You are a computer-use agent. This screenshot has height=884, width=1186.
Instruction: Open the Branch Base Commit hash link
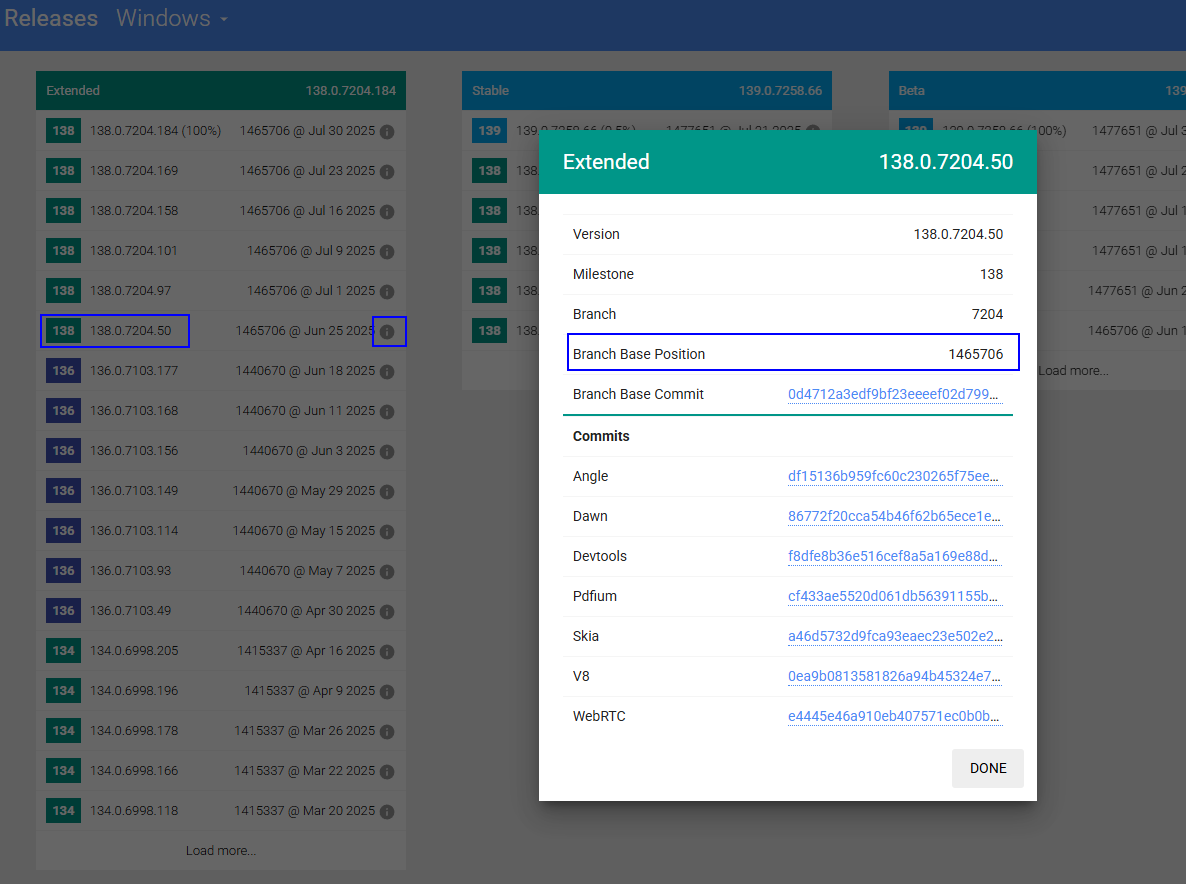pos(894,394)
